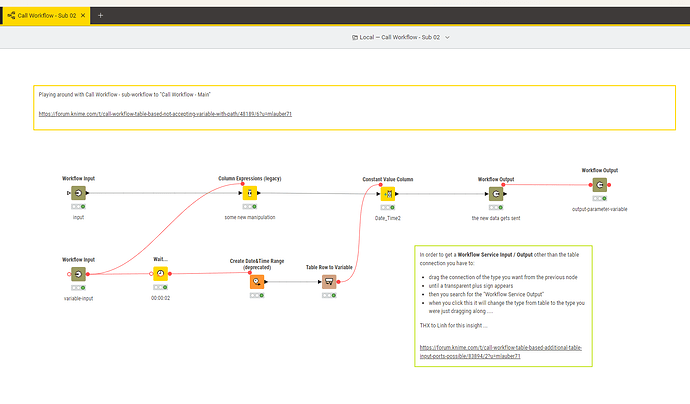This screenshot has height=404, width=690.
Task: Click the Workflow Input node labeled 'input'
Action: [78, 193]
